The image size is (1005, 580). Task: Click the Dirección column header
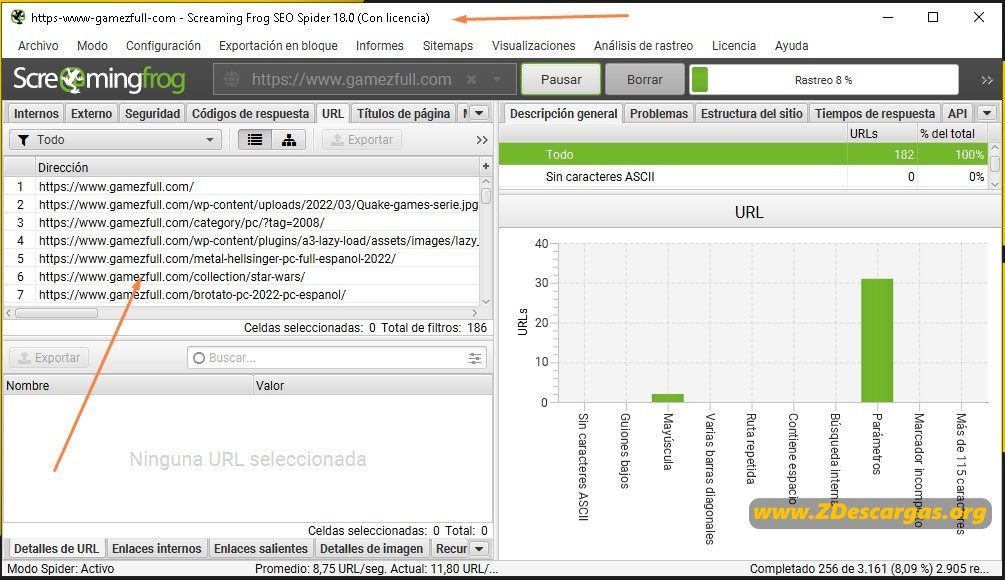(x=256, y=167)
